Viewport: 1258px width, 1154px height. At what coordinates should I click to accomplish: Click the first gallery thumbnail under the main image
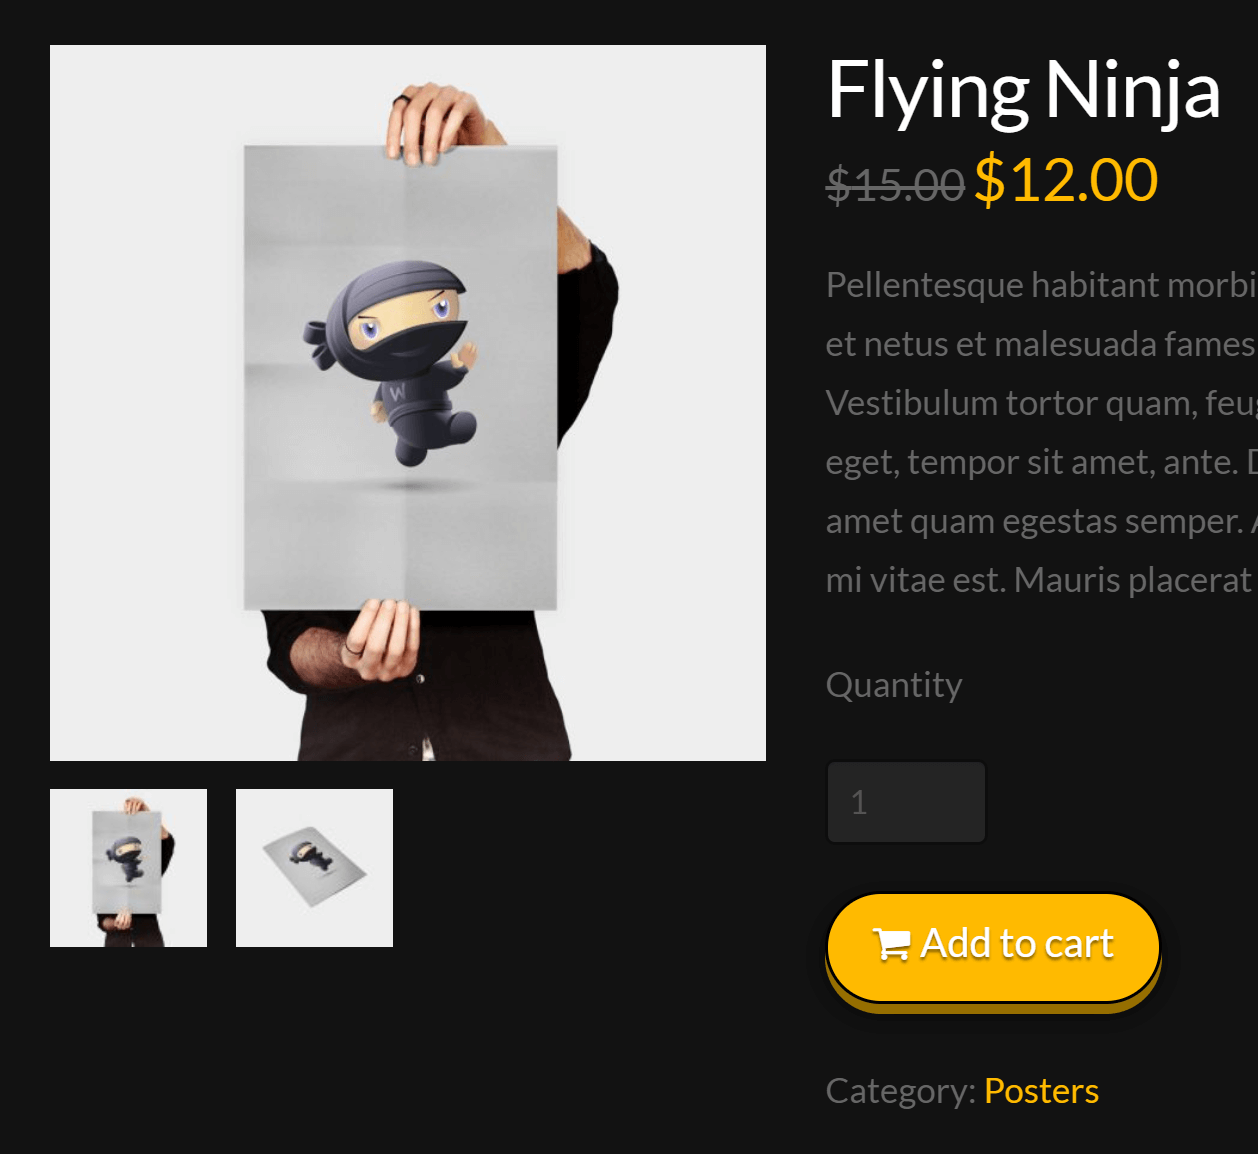point(128,867)
